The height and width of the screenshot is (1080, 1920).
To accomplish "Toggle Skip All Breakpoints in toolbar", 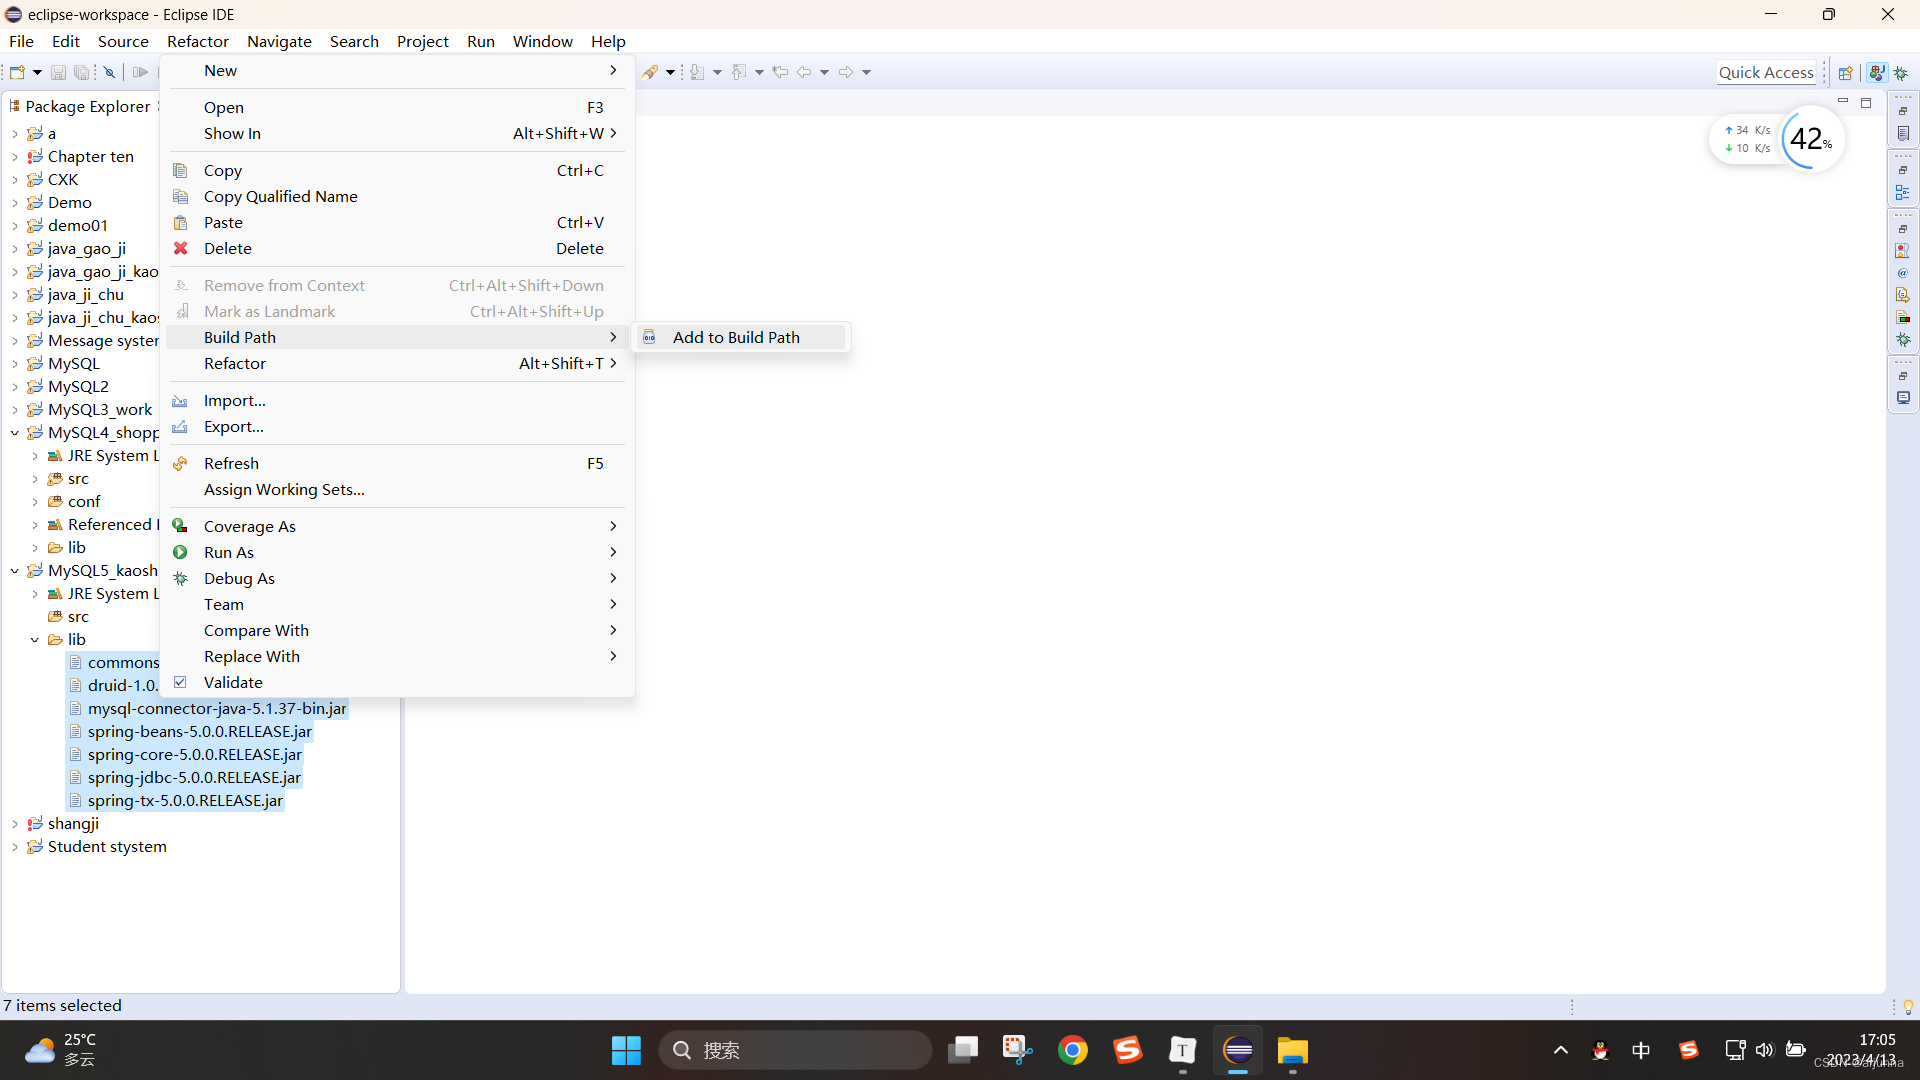I will pos(110,72).
